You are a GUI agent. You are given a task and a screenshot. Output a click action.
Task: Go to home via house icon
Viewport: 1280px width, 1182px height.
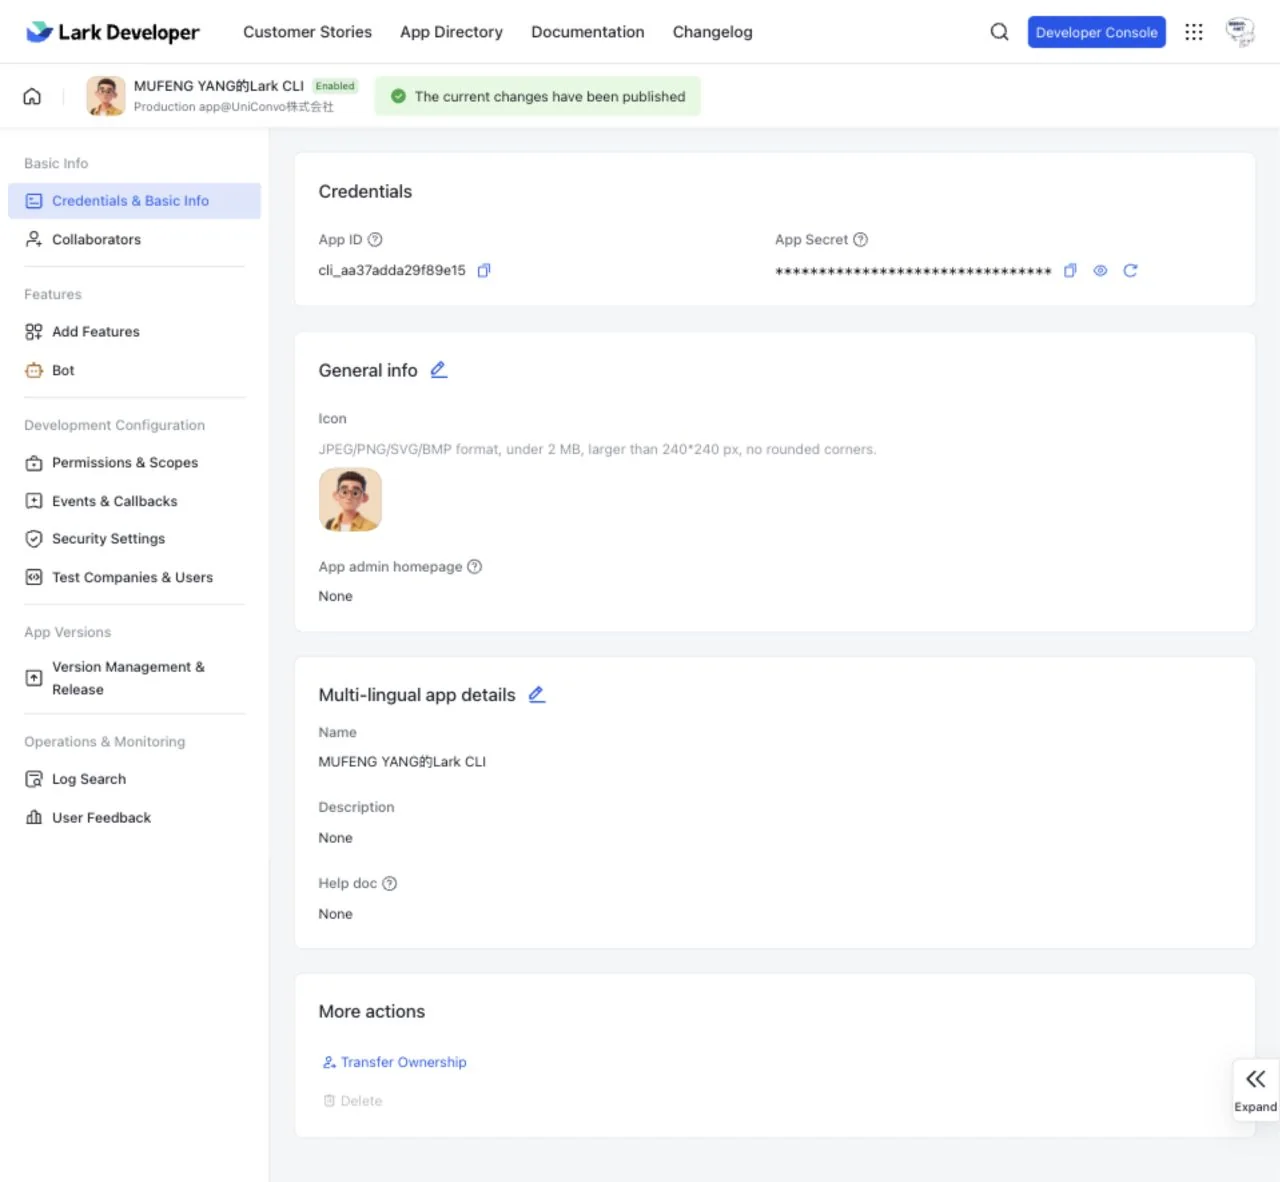click(x=32, y=96)
